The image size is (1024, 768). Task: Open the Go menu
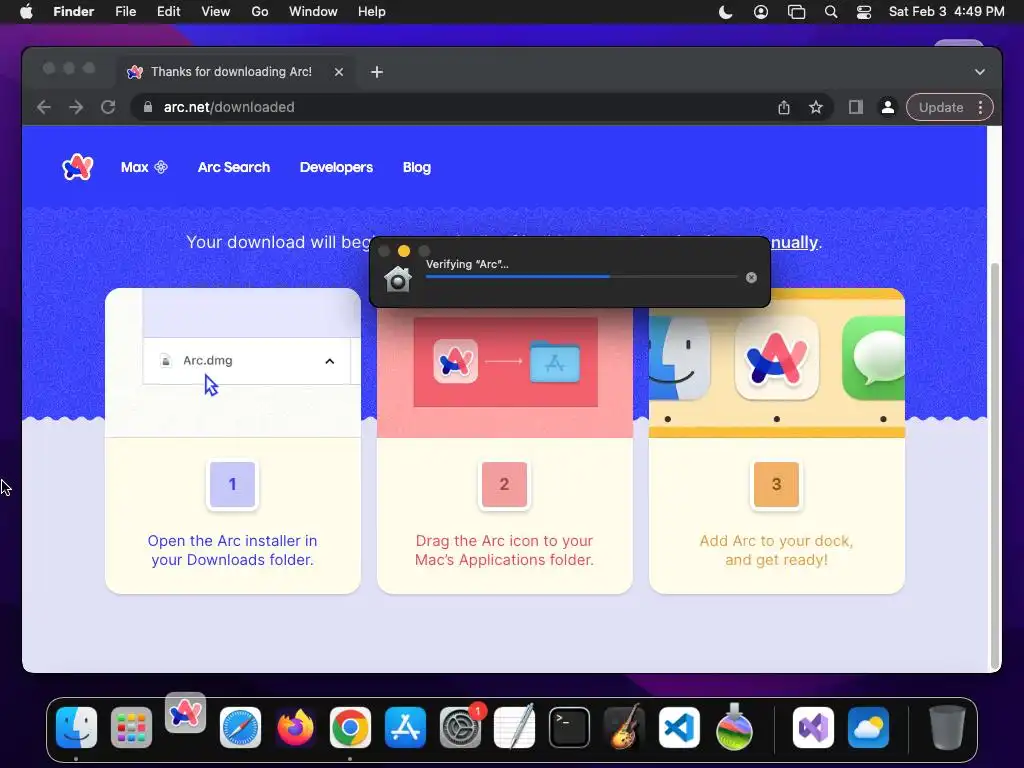click(260, 12)
